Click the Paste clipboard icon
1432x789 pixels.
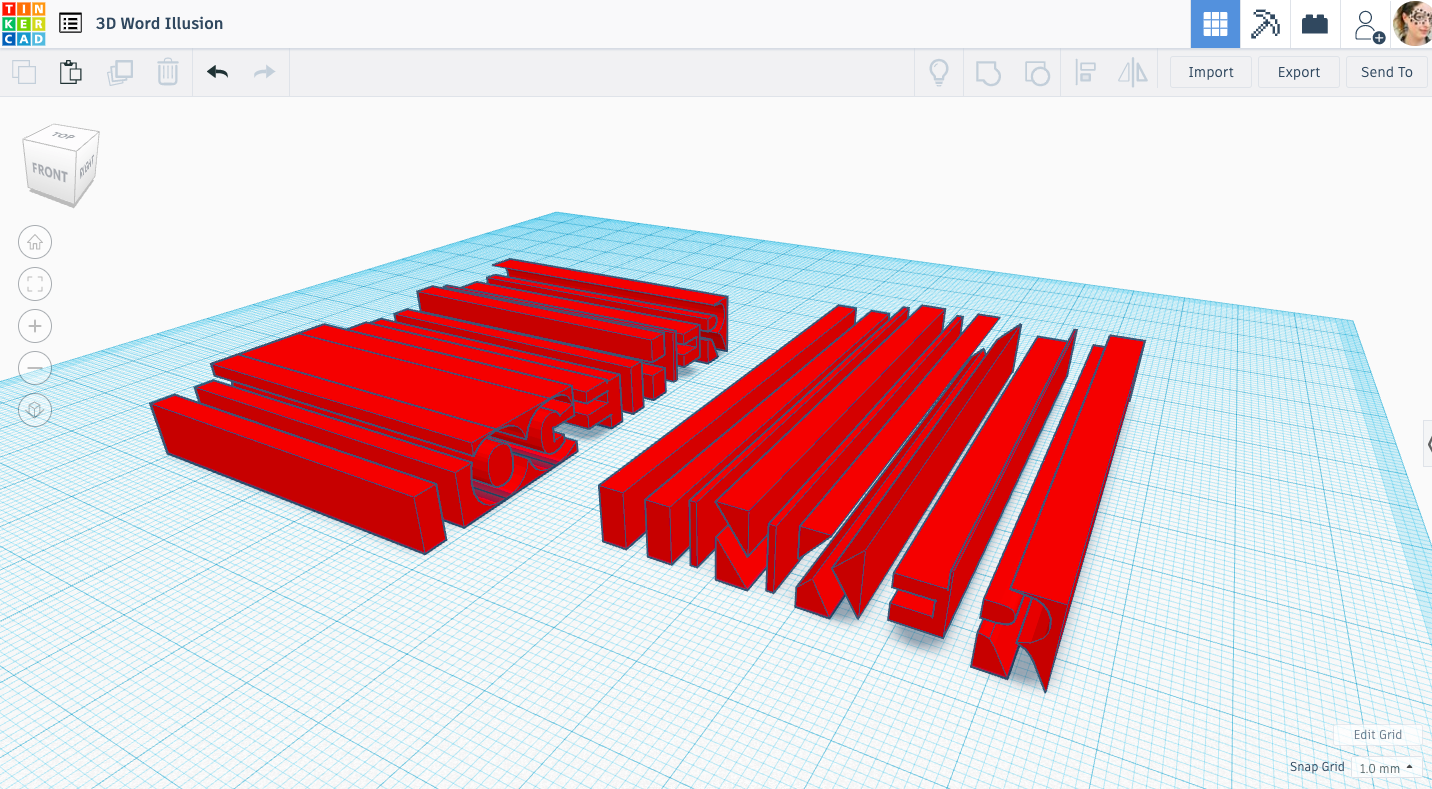[71, 72]
